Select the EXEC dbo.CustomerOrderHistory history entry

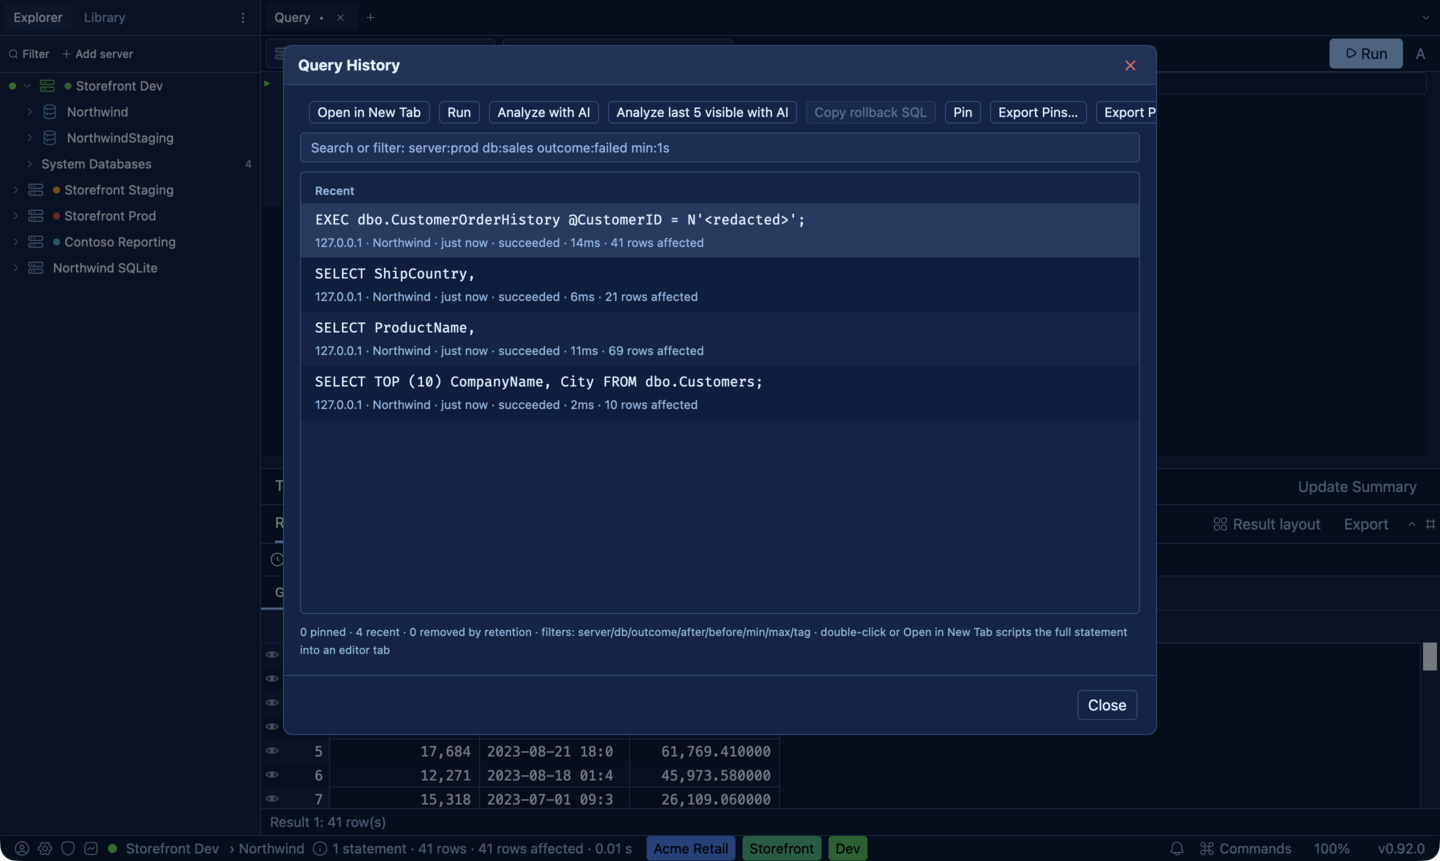click(720, 231)
